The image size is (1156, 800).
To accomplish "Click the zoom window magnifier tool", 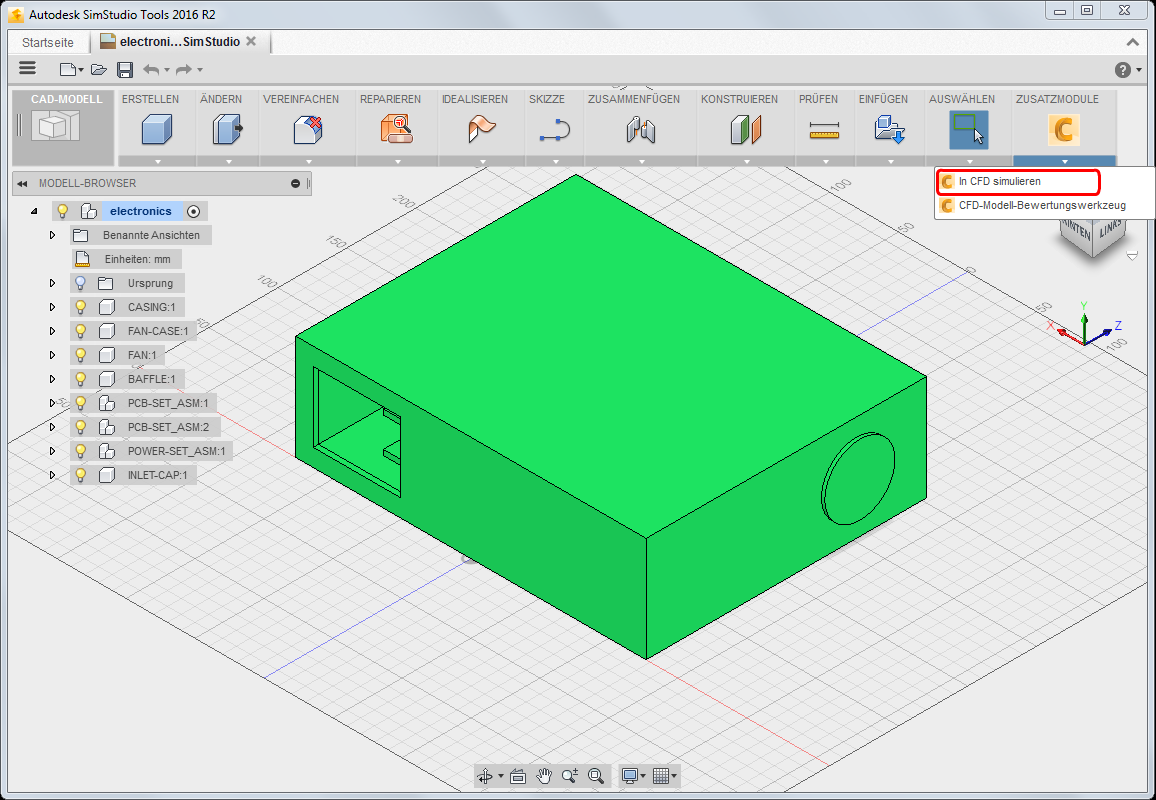I will point(596,776).
